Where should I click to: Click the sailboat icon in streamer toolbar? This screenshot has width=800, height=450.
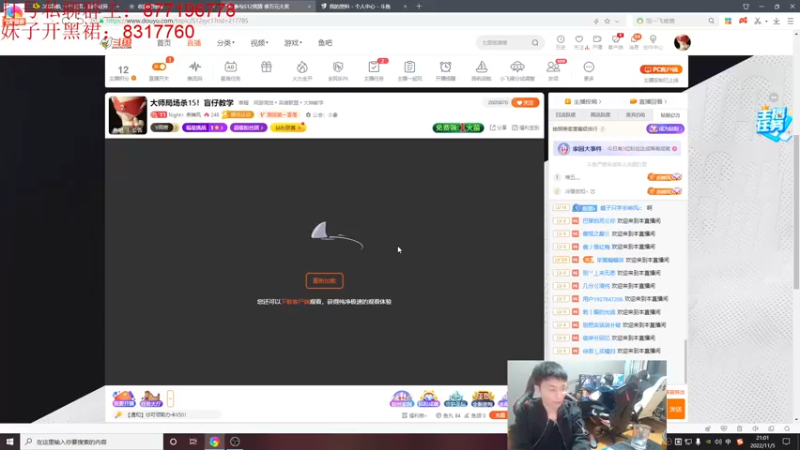coord(481,67)
